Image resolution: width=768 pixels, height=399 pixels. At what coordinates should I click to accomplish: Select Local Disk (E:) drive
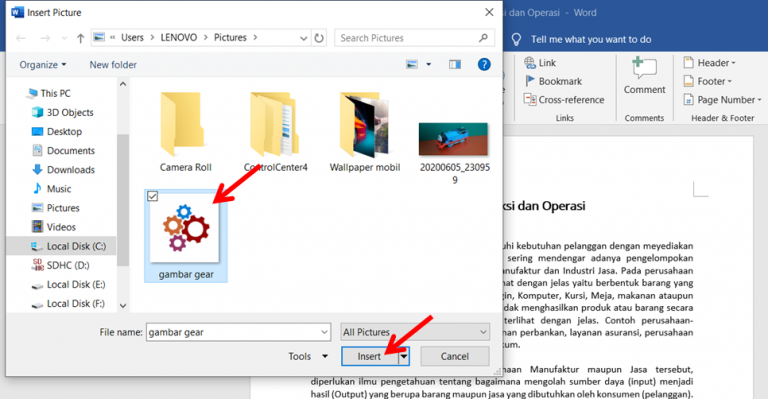coord(68,284)
